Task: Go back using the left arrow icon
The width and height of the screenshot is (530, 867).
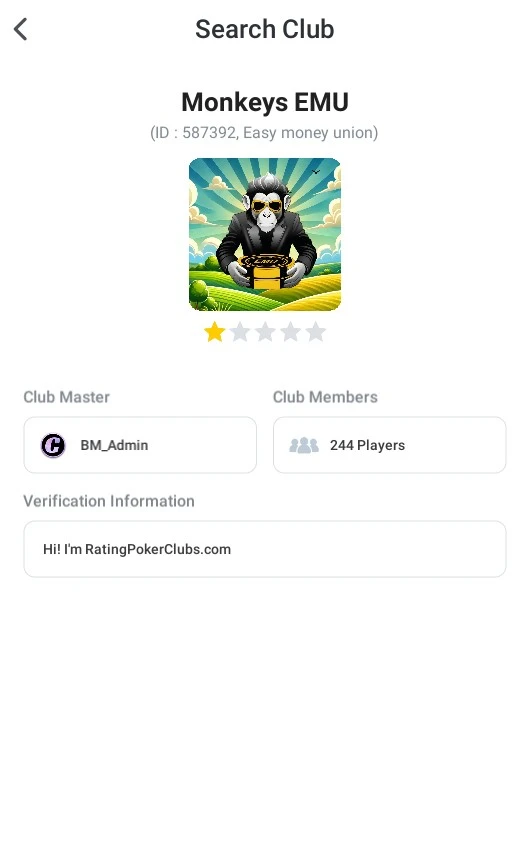Action: click(x=20, y=29)
